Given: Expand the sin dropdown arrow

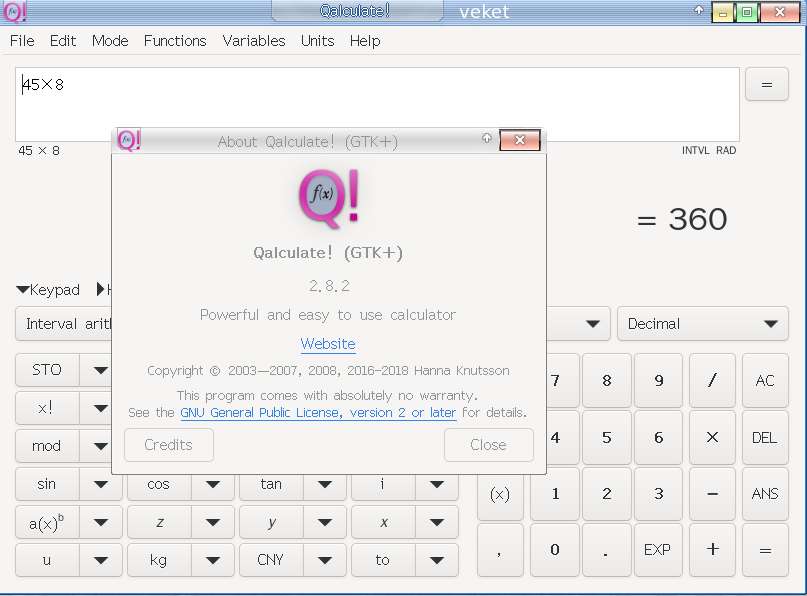Looking at the screenshot, I should tap(101, 484).
